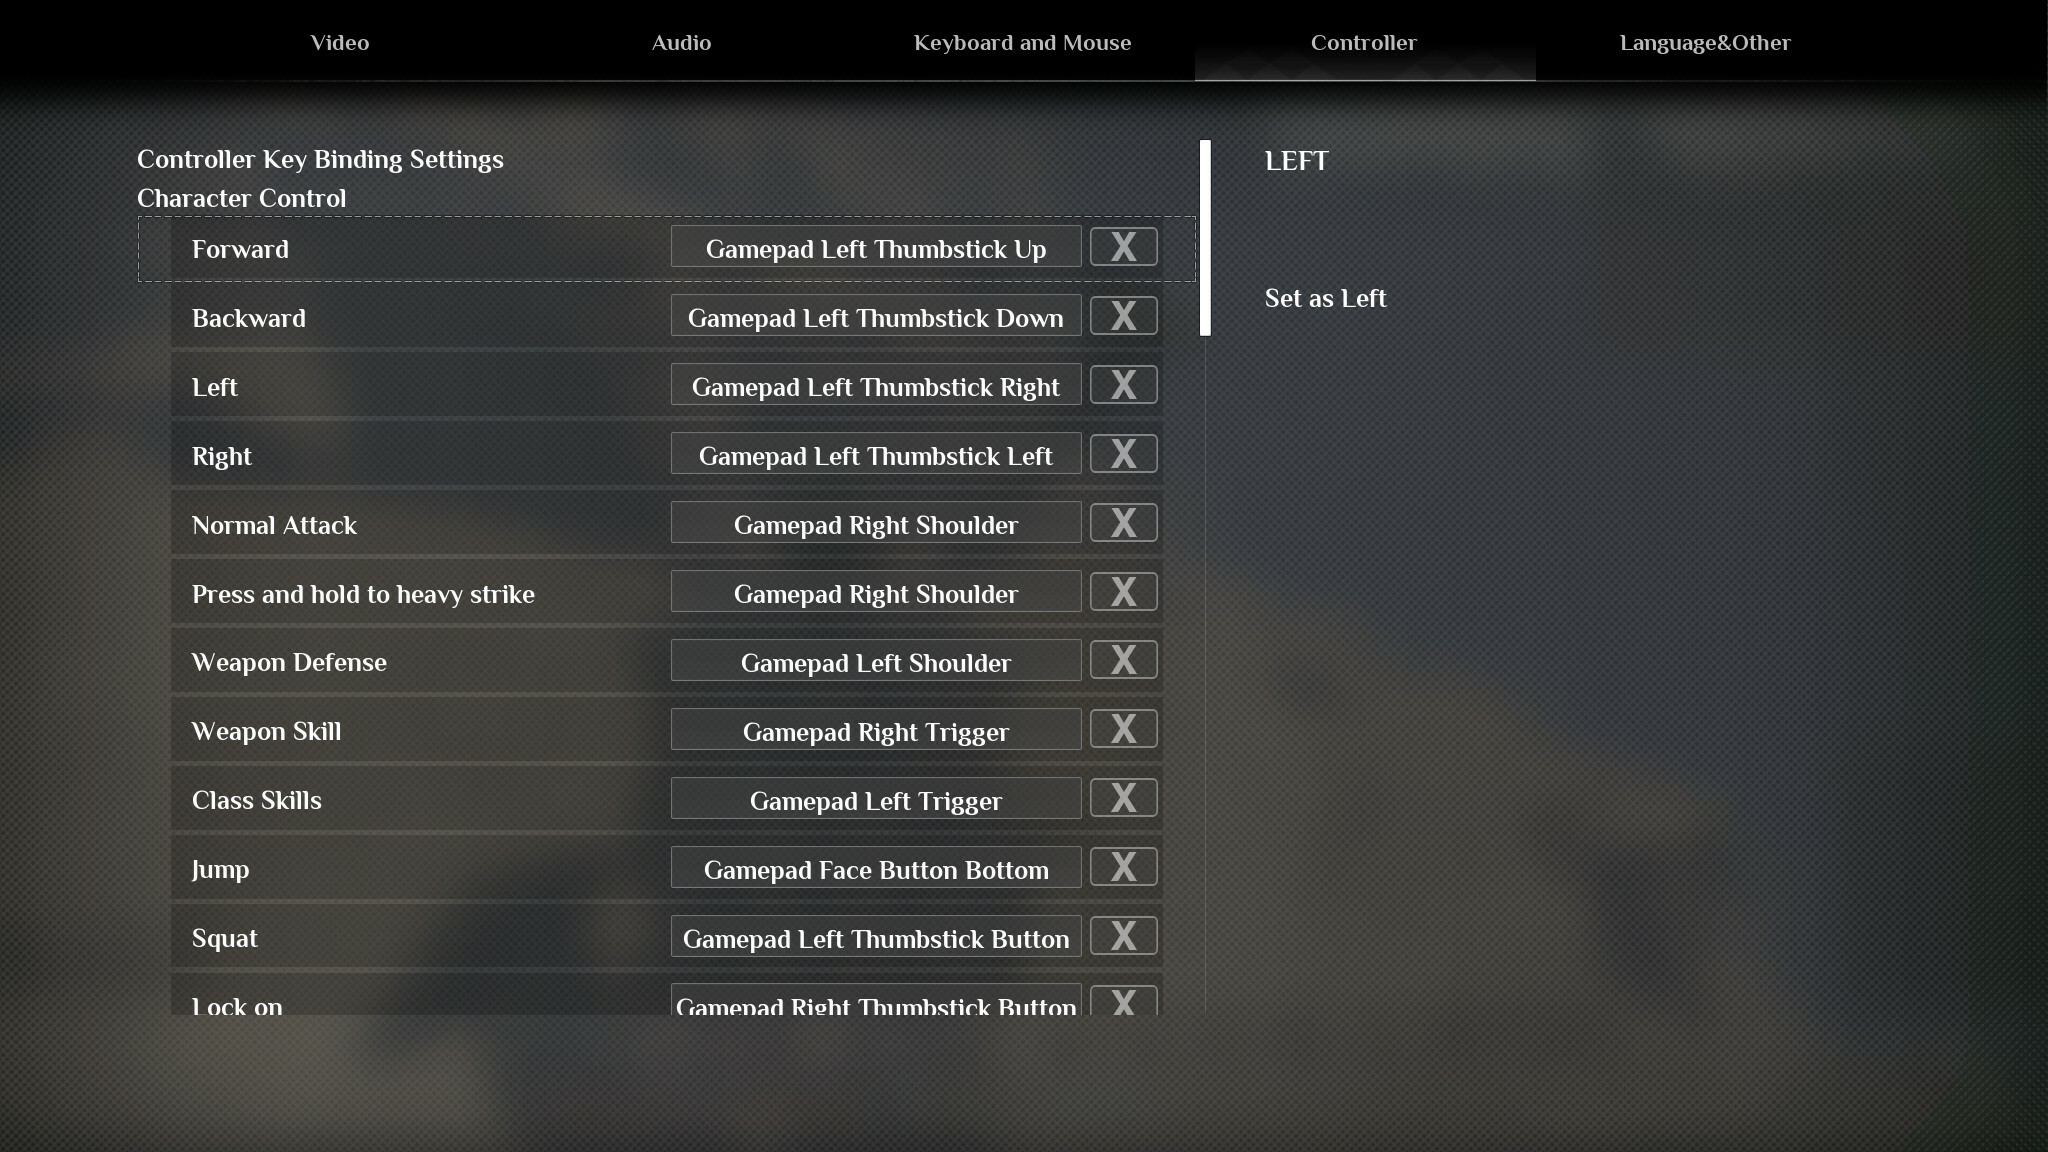This screenshot has width=2048, height=1152.
Task: Remove the Weapon Skill binding with X
Action: [1123, 729]
